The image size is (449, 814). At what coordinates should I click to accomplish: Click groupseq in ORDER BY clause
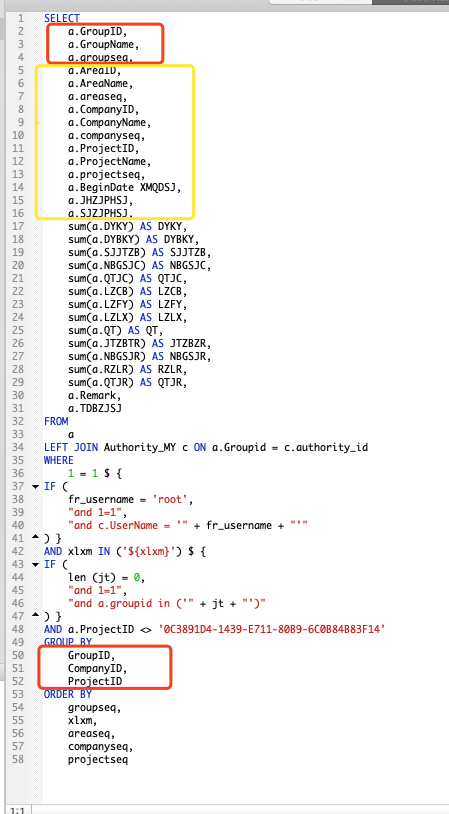pos(95,708)
